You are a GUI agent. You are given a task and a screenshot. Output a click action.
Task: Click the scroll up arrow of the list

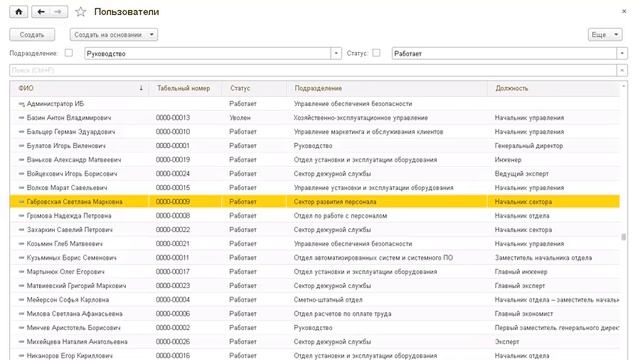tap(623, 86)
